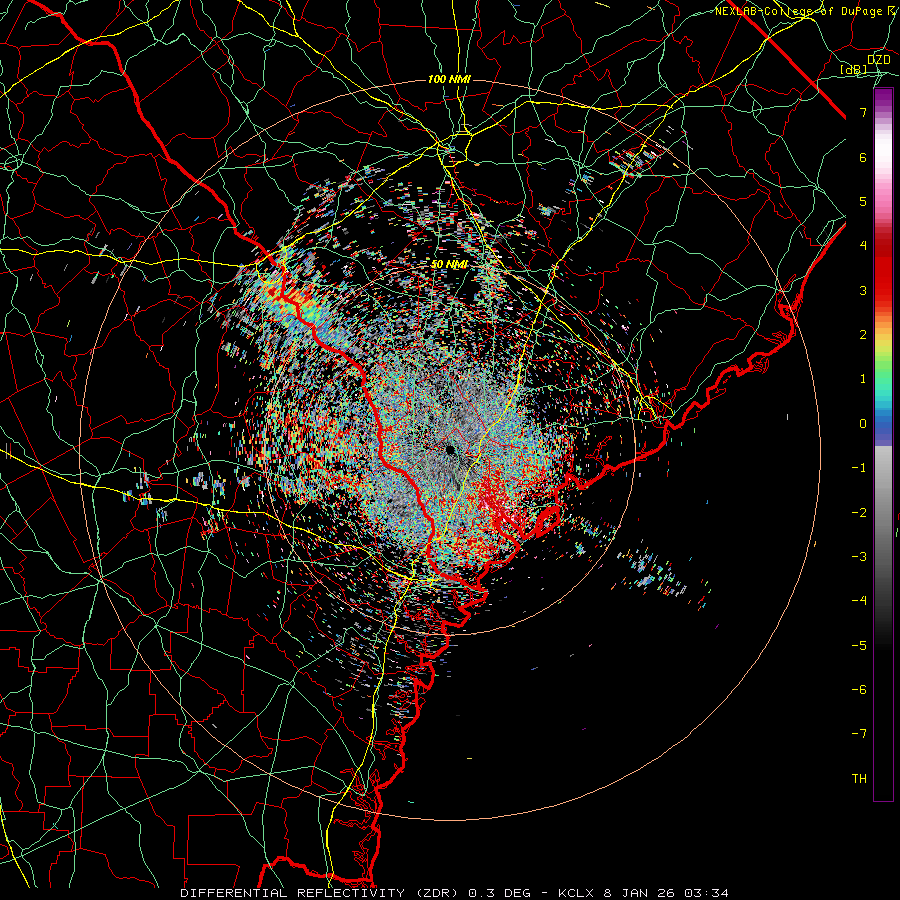Image resolution: width=900 pixels, height=900 pixels.
Task: Click the 100 NMI range ring label
Action: [449, 79]
